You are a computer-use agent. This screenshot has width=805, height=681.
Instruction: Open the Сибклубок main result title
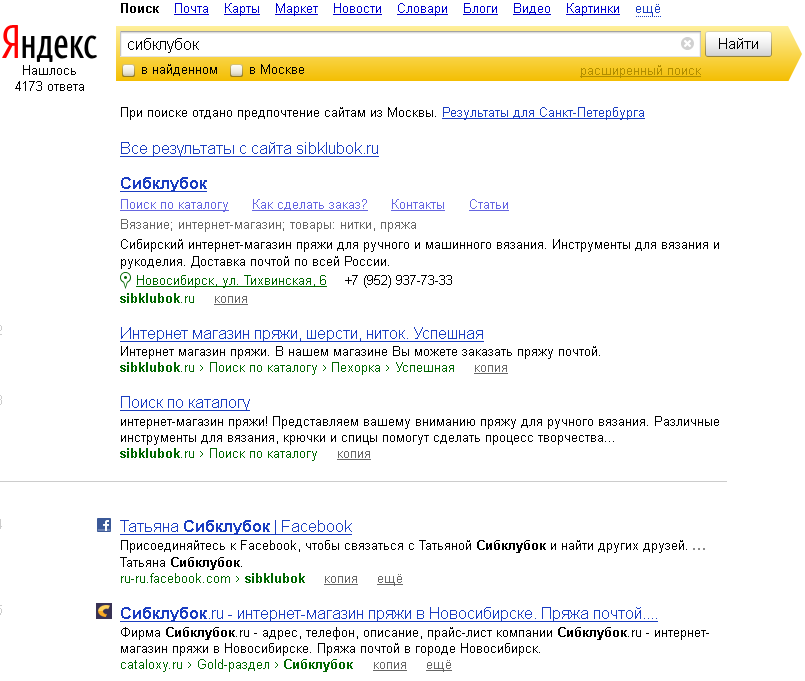164,183
